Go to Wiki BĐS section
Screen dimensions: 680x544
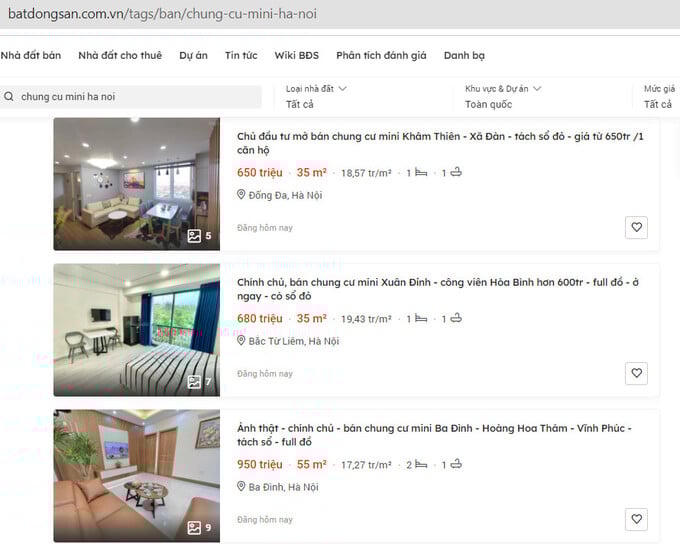coord(297,56)
